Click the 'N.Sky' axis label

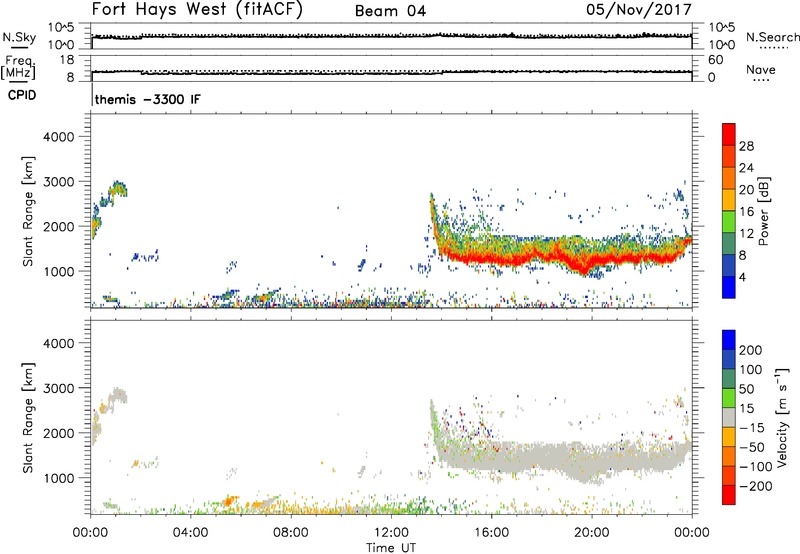(19, 37)
